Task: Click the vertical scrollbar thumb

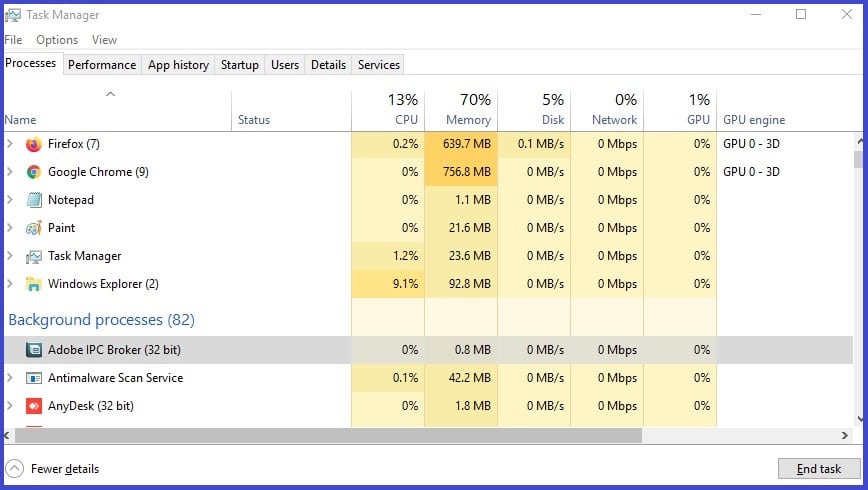Action: (x=859, y=159)
